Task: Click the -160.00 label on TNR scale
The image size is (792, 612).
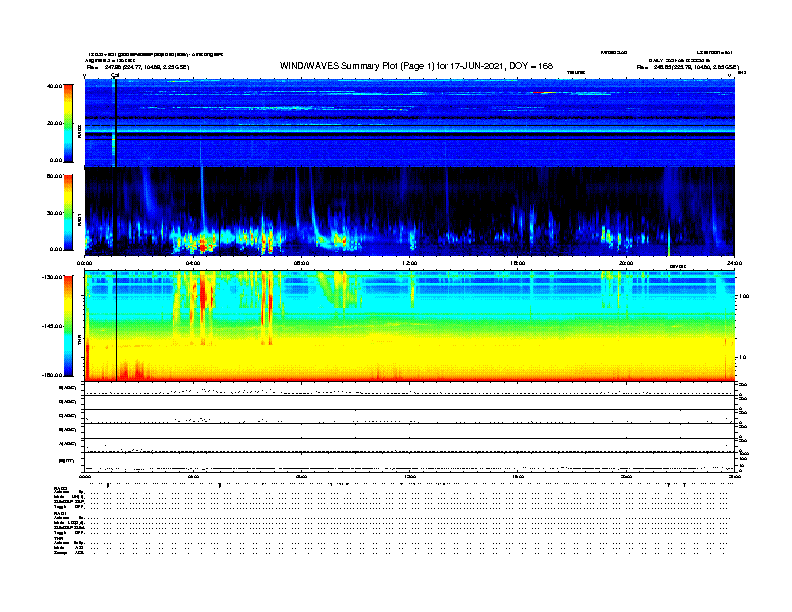Action: [x=53, y=375]
